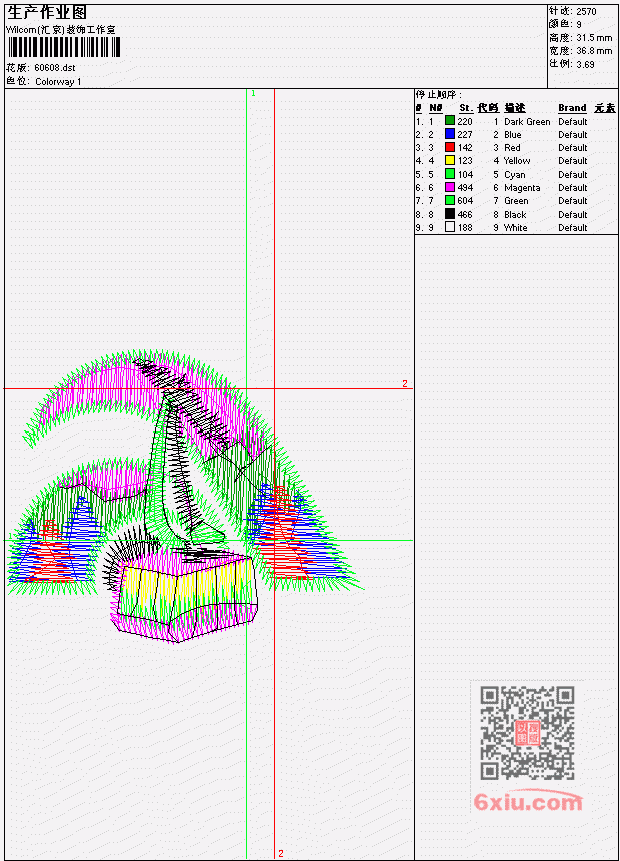The image size is (620, 861).
Task: Click the Red color swatch
Action: [x=450, y=147]
